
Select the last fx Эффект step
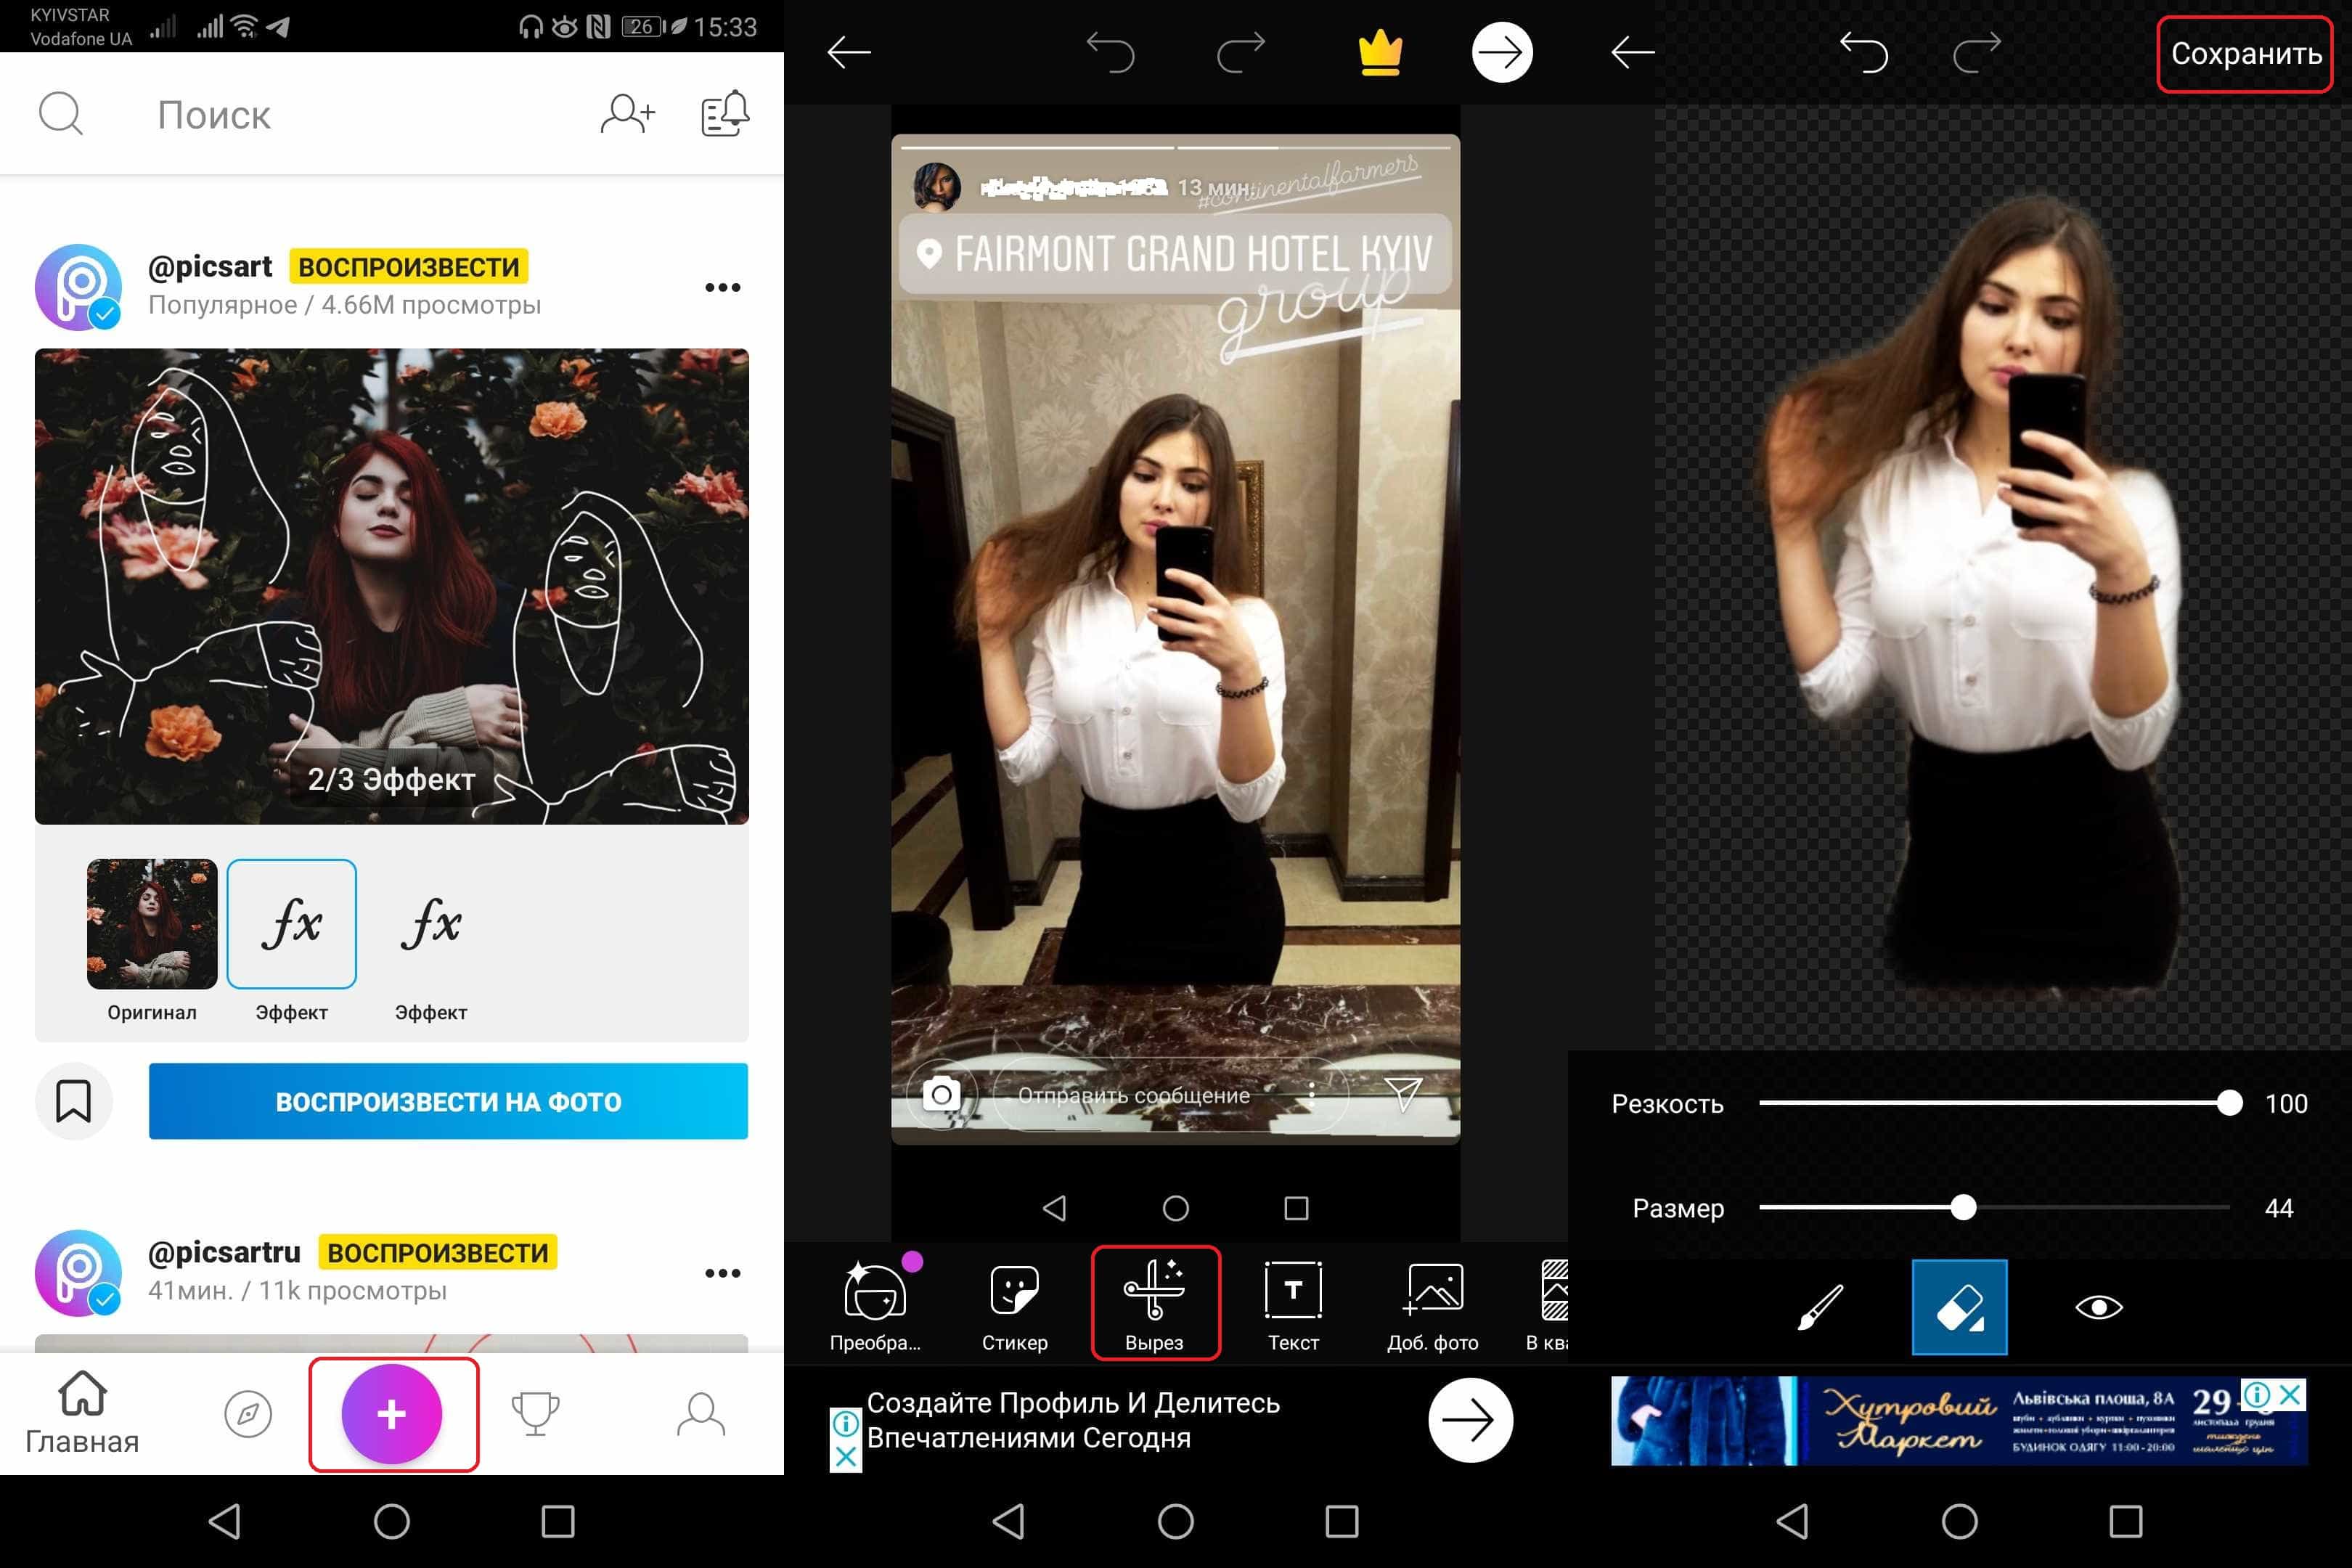click(x=431, y=924)
